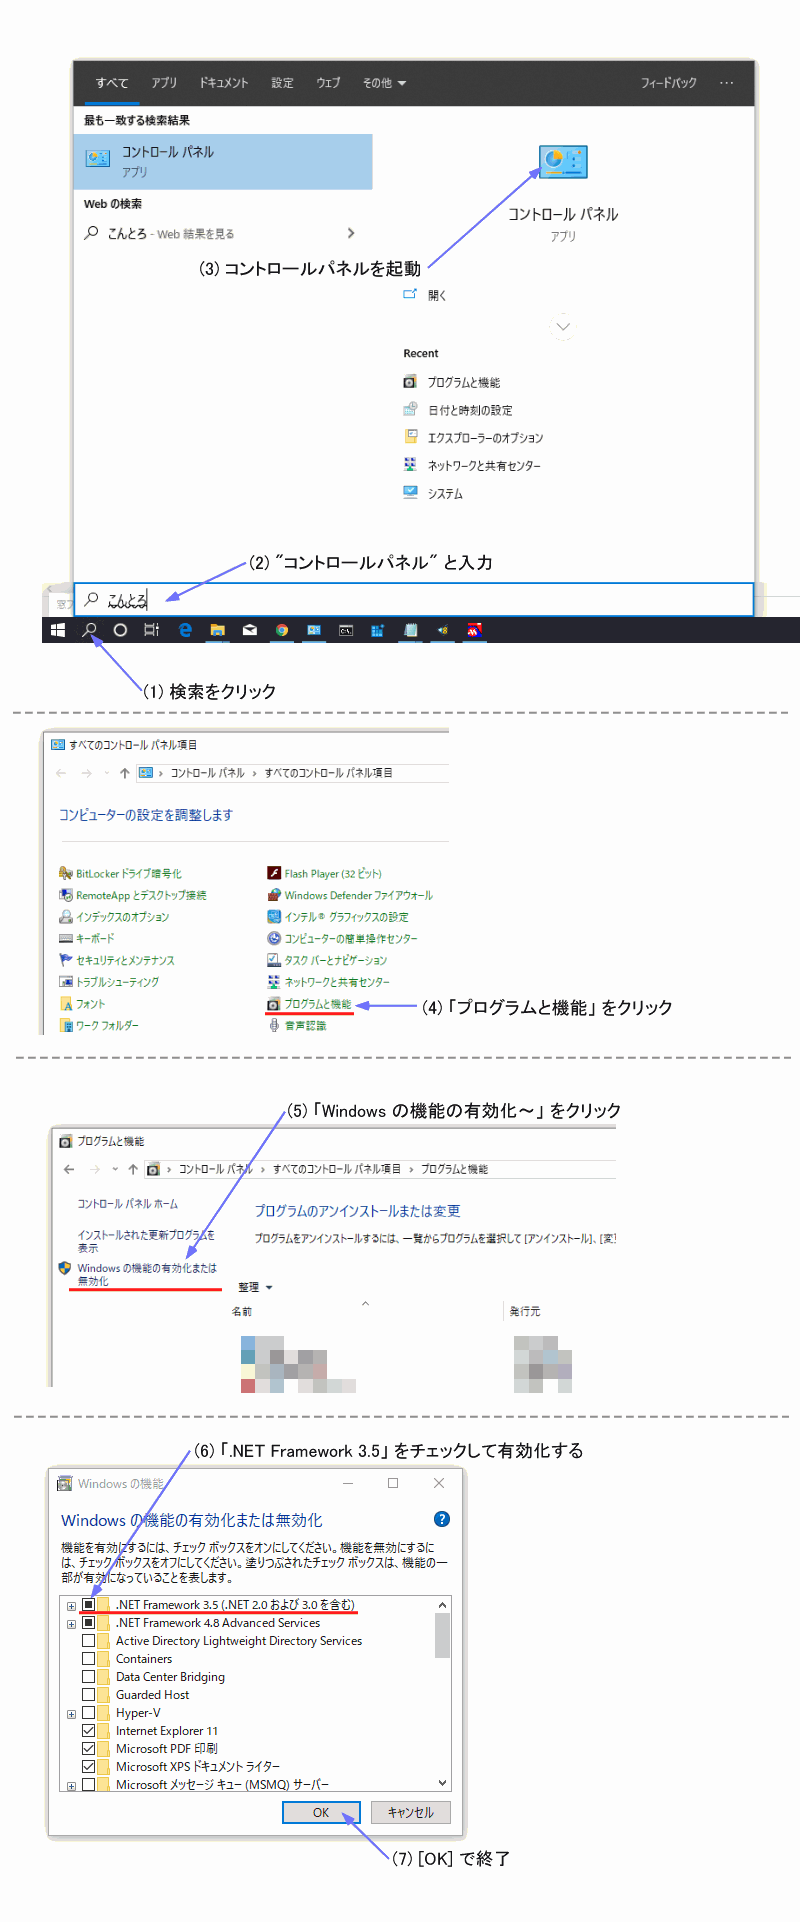Click the features list vertical scrollbar
The width and height of the screenshot is (800, 1922).
(442, 1637)
